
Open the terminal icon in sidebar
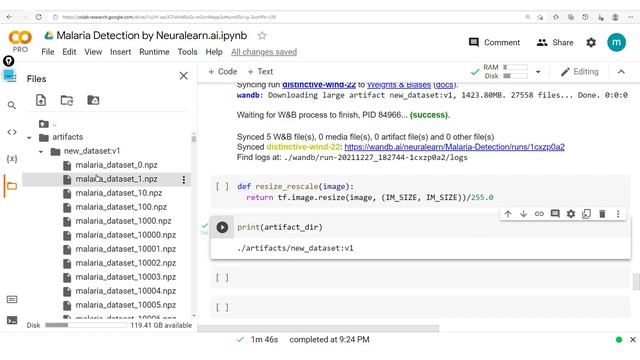pos(12,320)
